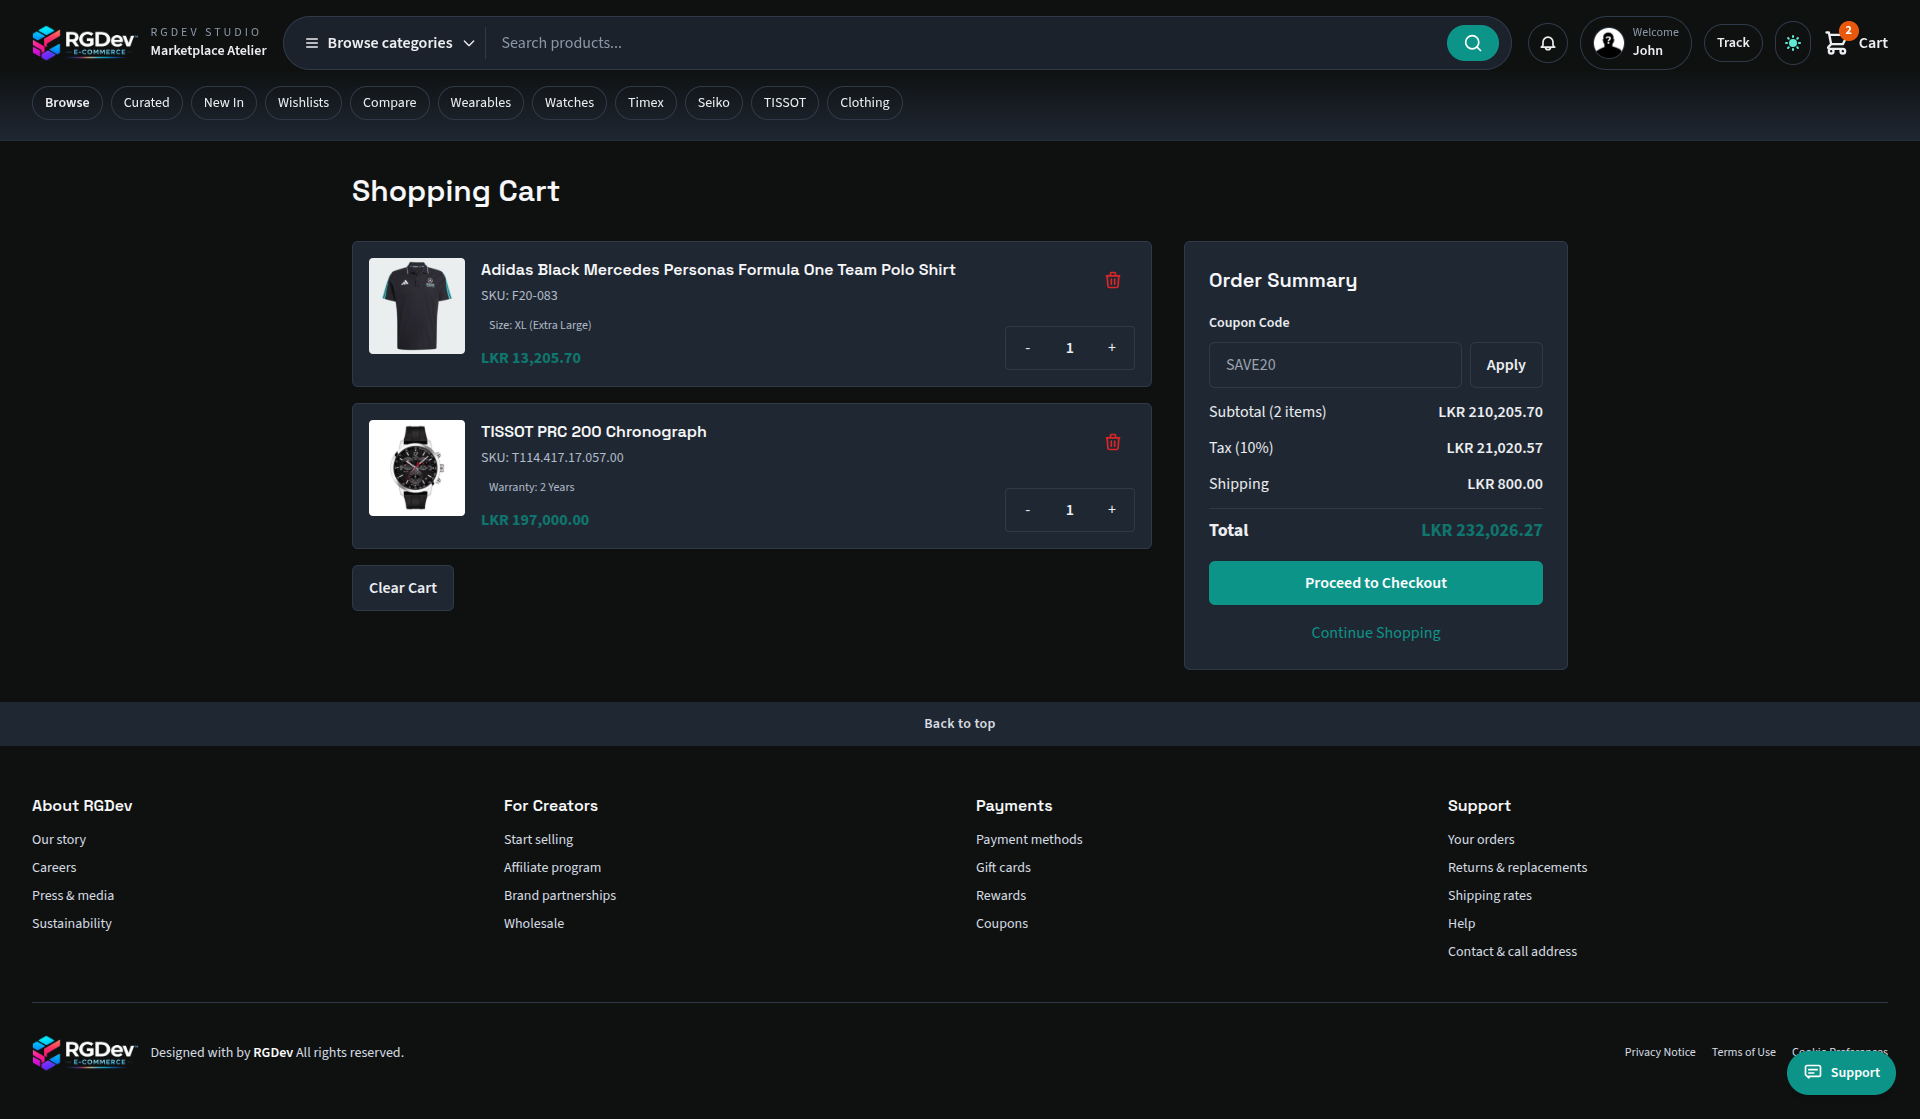Switch to the Wishlists section
This screenshot has height=1119, width=1920.
point(303,102)
